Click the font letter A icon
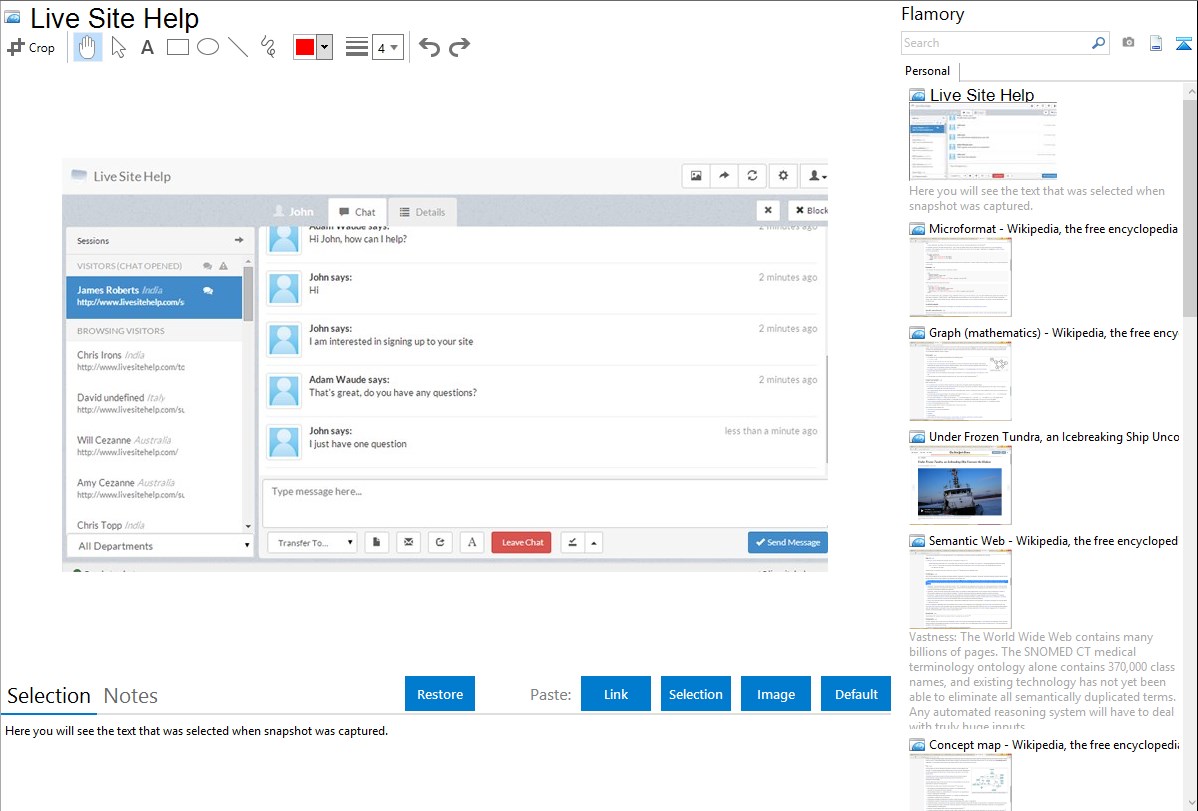 click(x=472, y=542)
